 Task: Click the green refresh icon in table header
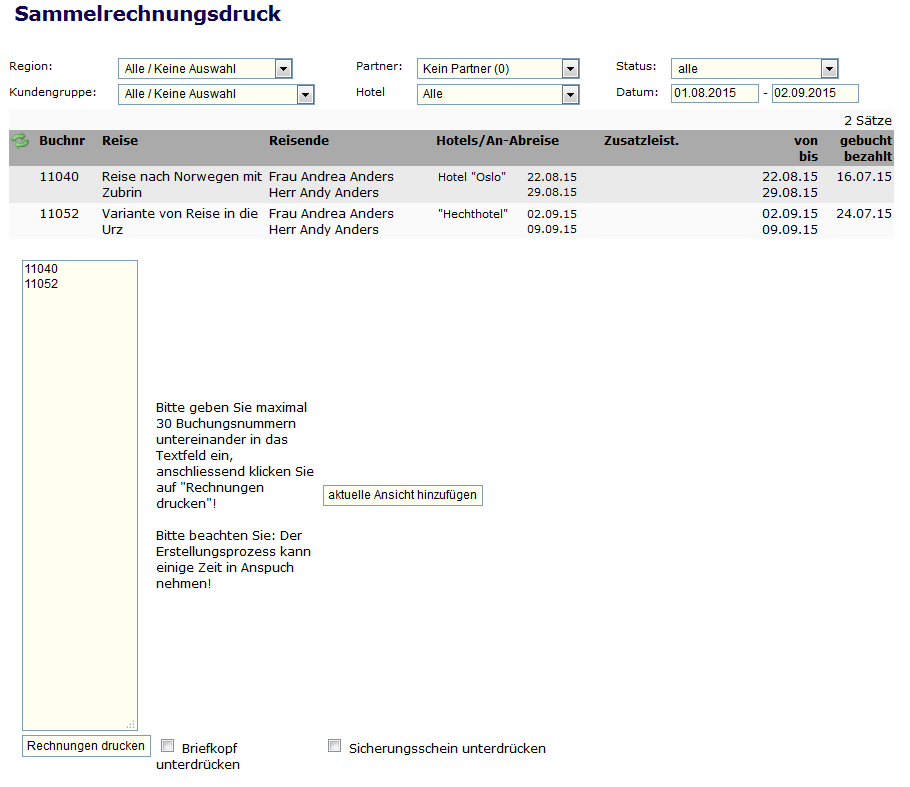(20, 141)
